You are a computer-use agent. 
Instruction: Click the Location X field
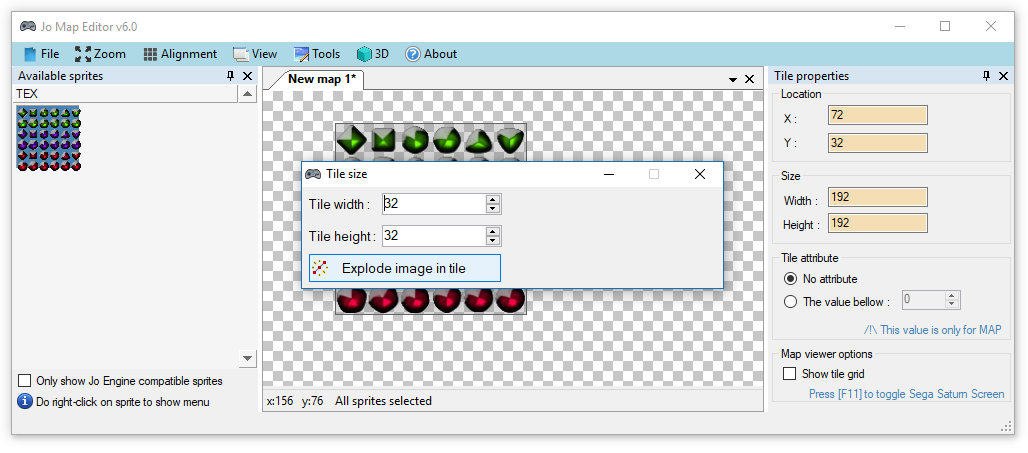(878, 115)
